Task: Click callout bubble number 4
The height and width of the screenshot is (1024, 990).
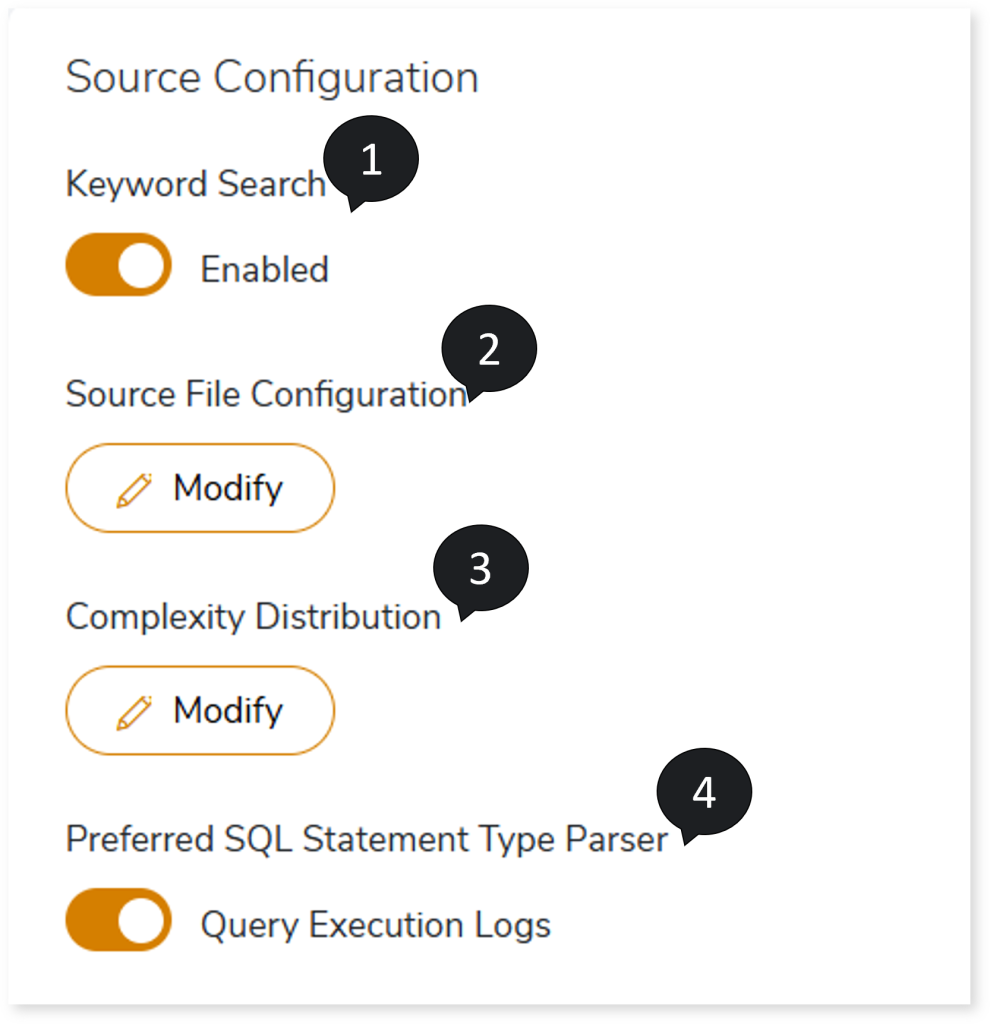Action: click(704, 793)
